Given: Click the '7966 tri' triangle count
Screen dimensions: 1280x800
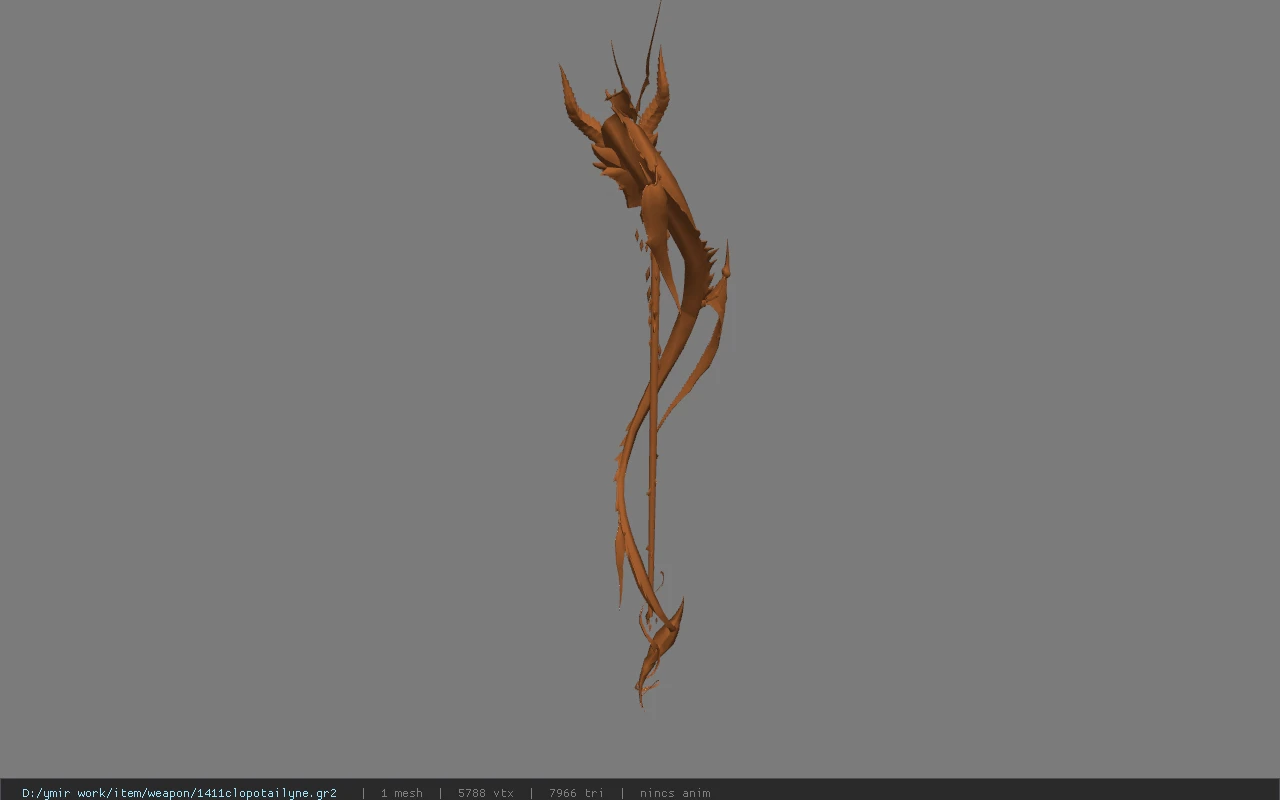Looking at the screenshot, I should point(576,793).
